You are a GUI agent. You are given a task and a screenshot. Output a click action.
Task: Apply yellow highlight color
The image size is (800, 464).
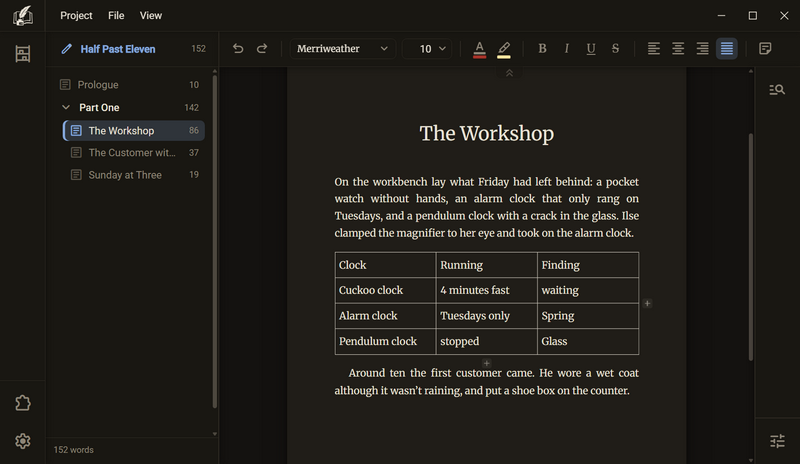(x=504, y=49)
